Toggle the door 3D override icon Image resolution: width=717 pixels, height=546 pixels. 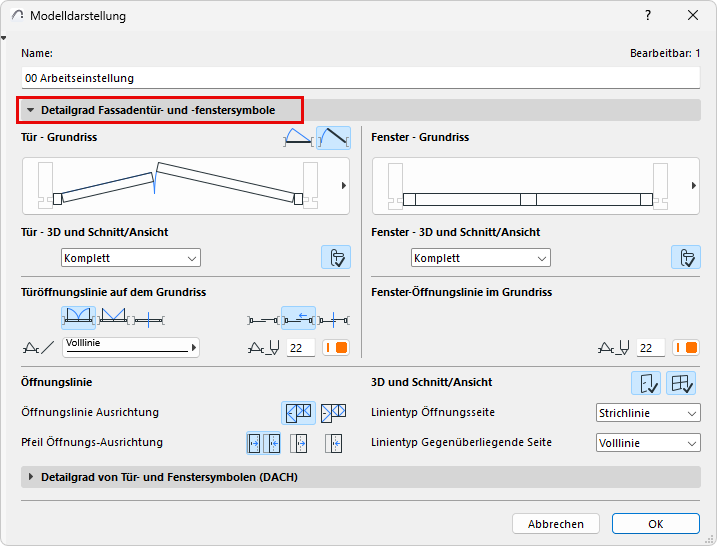coord(335,258)
